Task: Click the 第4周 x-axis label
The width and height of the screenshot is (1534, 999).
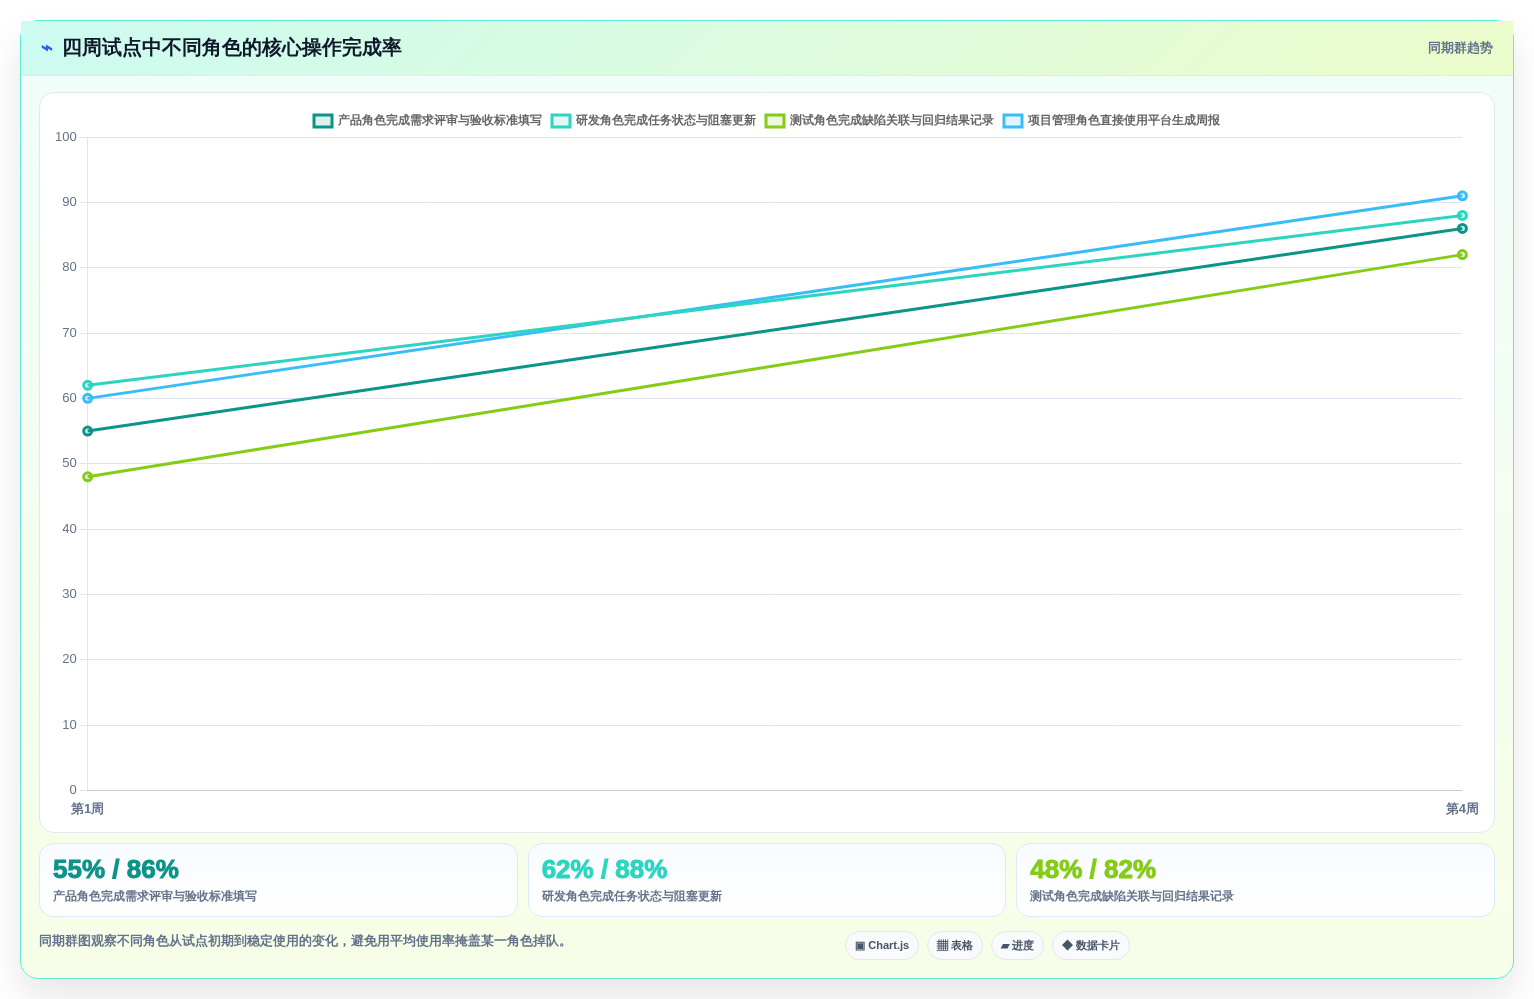Action: (1462, 809)
